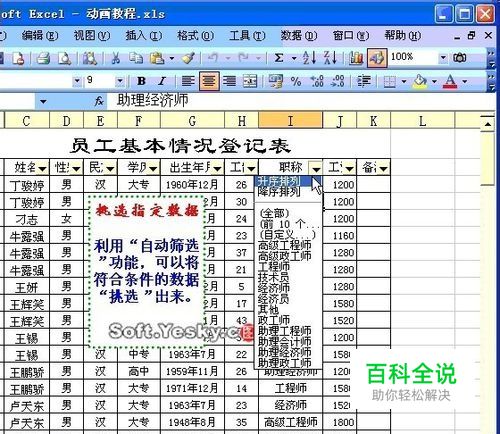
Task: Open the 插入(I) menu
Action: click(144, 35)
